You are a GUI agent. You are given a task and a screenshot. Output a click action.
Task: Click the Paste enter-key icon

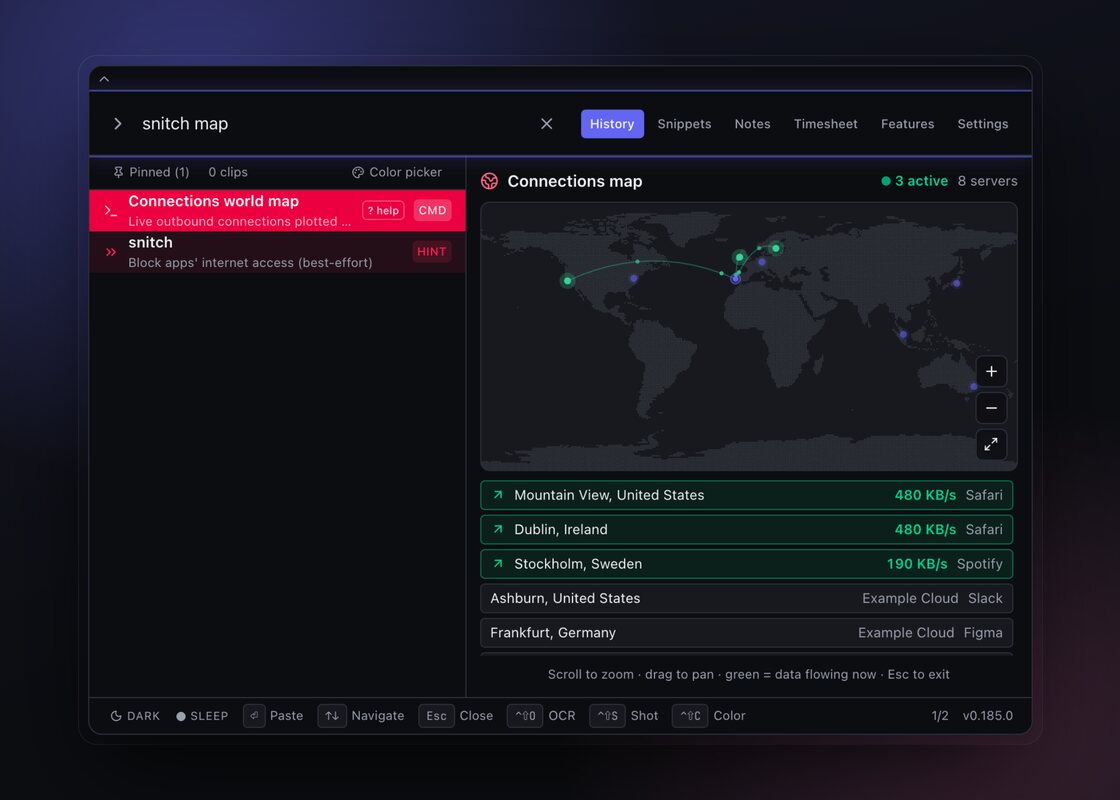pyautogui.click(x=254, y=716)
